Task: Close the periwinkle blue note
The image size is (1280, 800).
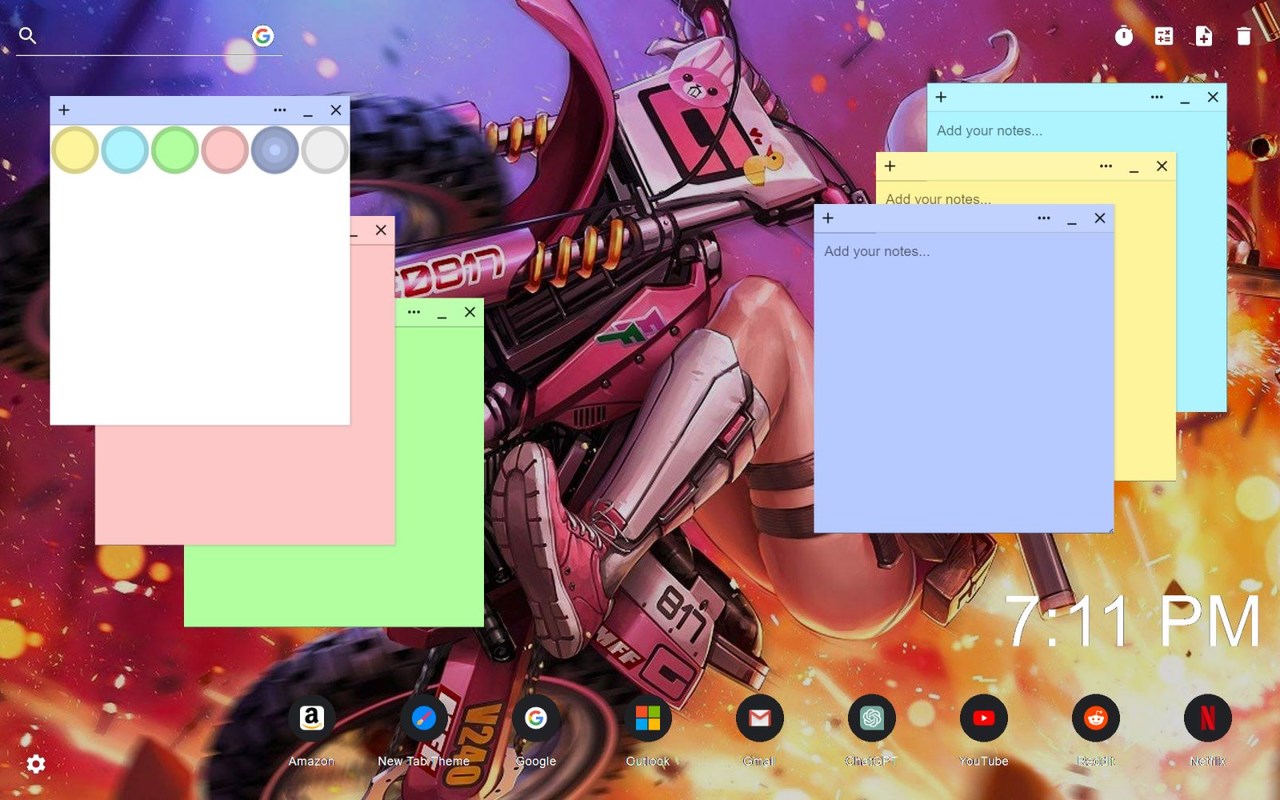Action: point(1100,218)
